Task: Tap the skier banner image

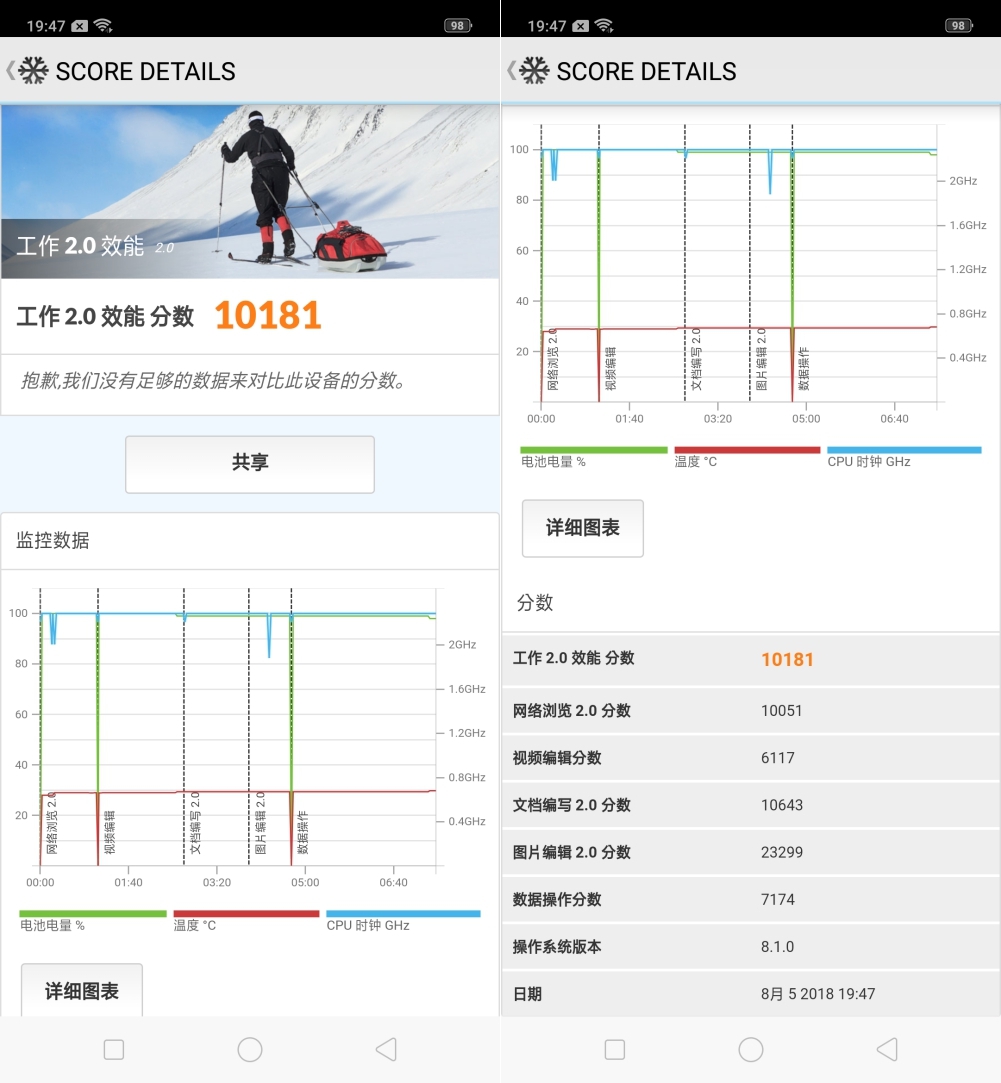Action: pos(250,192)
